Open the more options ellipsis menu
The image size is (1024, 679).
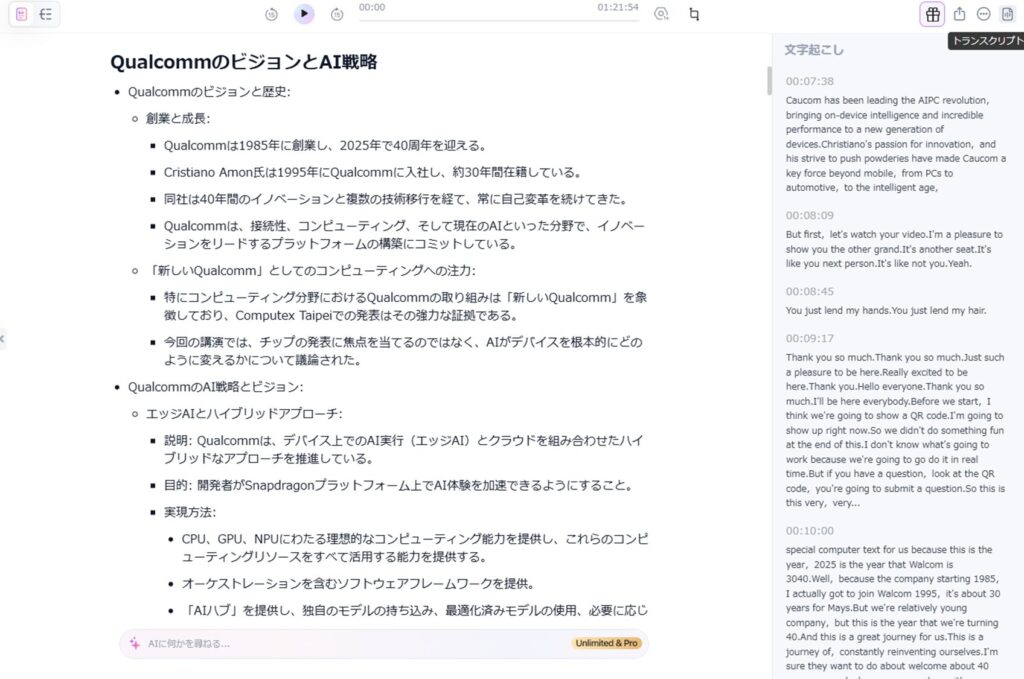point(984,14)
